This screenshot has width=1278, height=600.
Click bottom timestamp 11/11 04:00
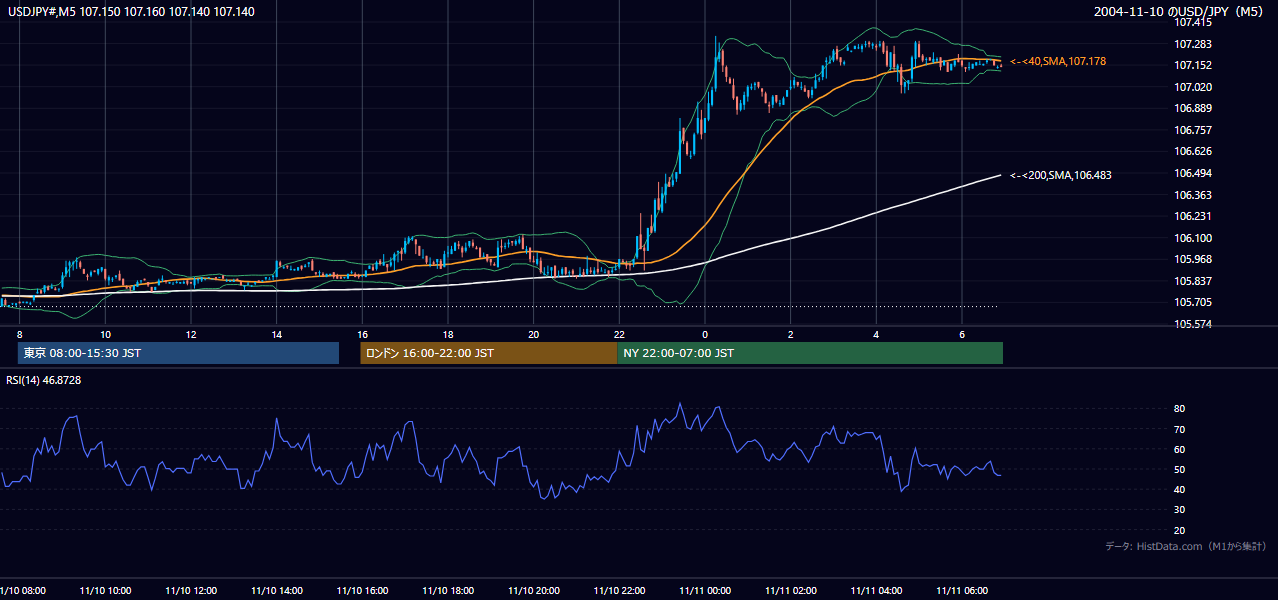point(876,591)
